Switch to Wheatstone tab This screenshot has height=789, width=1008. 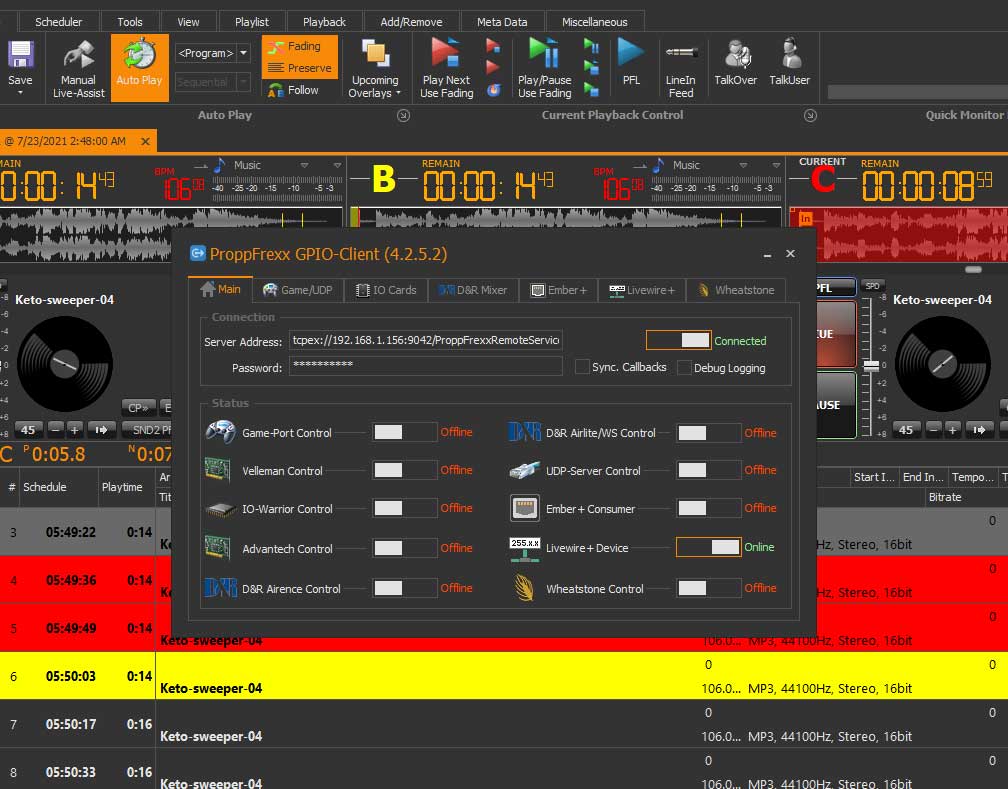[736, 290]
